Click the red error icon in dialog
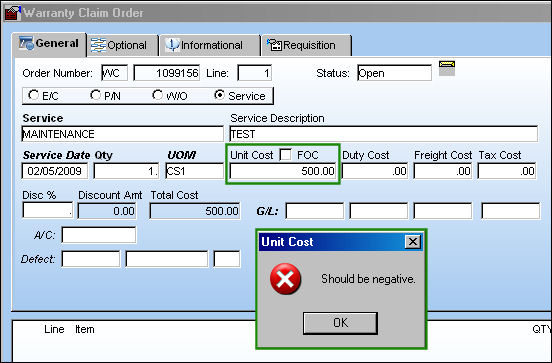The height and width of the screenshot is (363, 552). (x=285, y=279)
